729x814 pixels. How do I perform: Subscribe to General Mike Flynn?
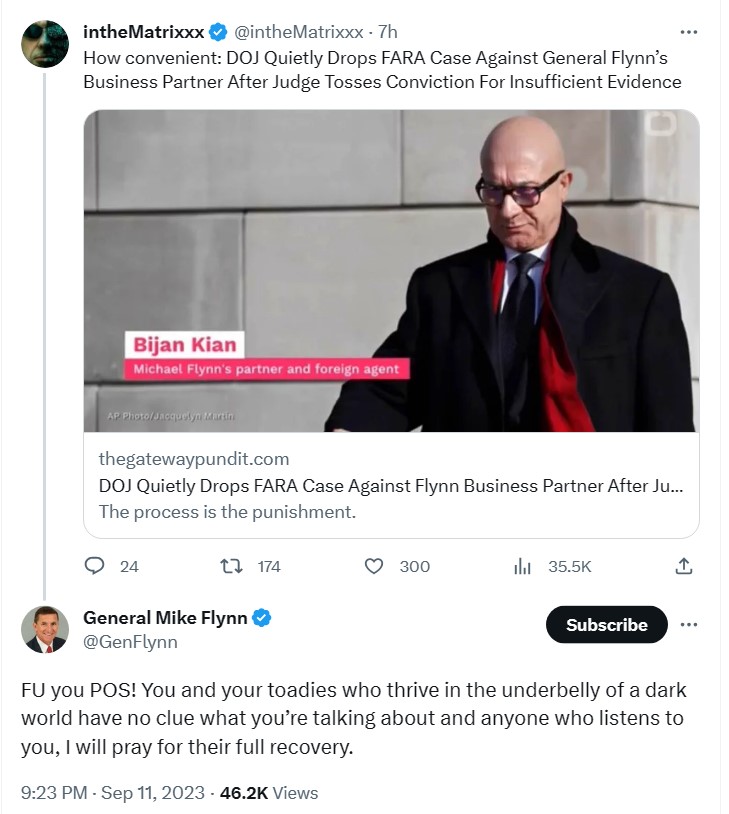coord(606,625)
